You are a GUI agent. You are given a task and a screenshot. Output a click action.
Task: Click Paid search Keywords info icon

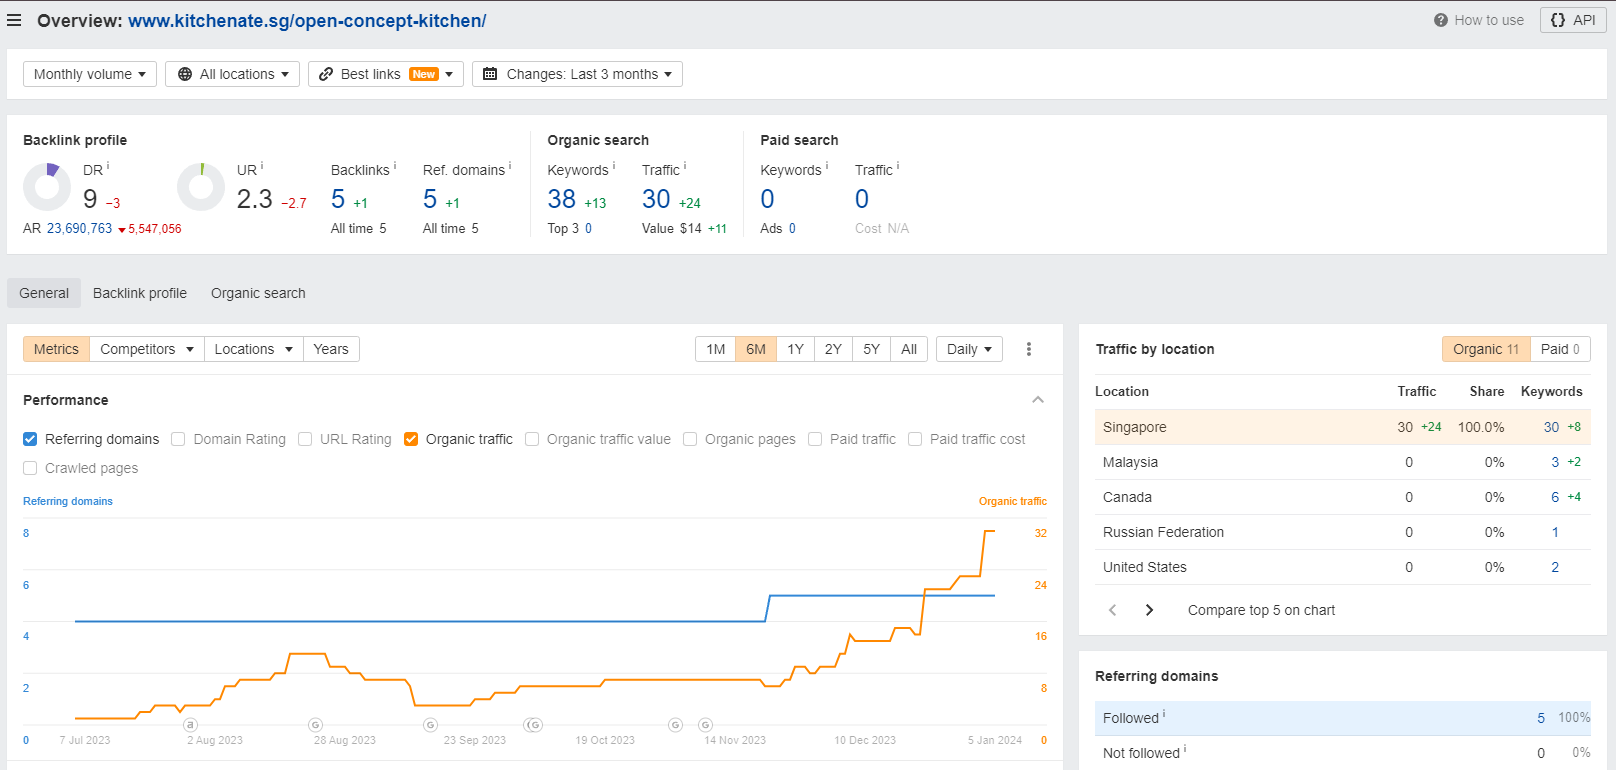point(827,166)
